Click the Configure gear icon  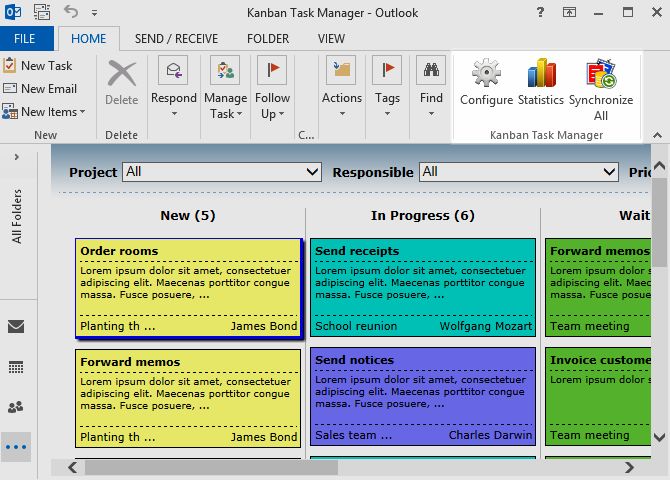tap(486, 73)
